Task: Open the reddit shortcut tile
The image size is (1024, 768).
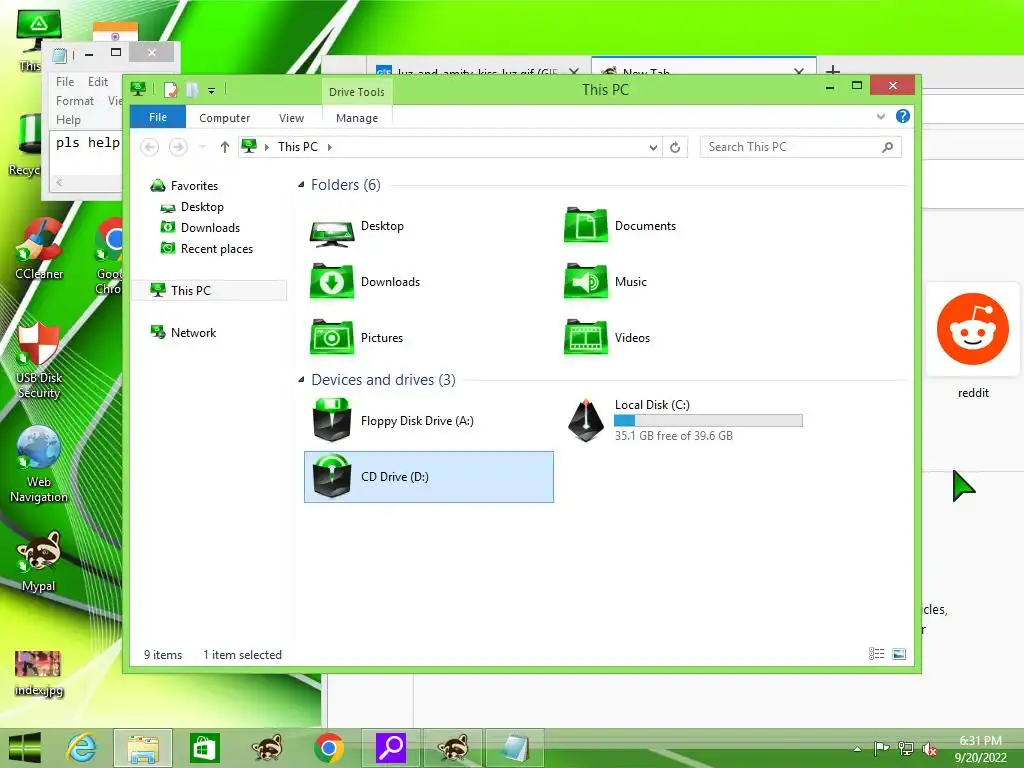Action: coord(972,328)
